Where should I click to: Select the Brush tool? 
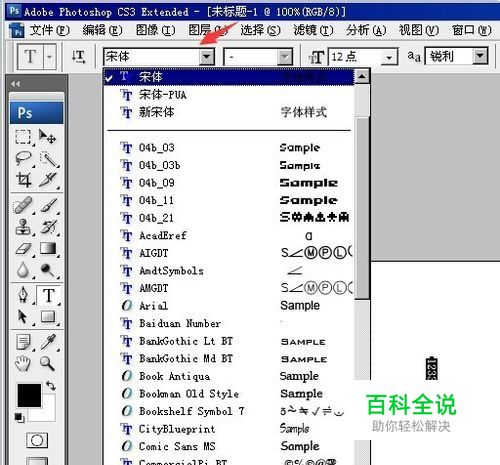point(49,205)
